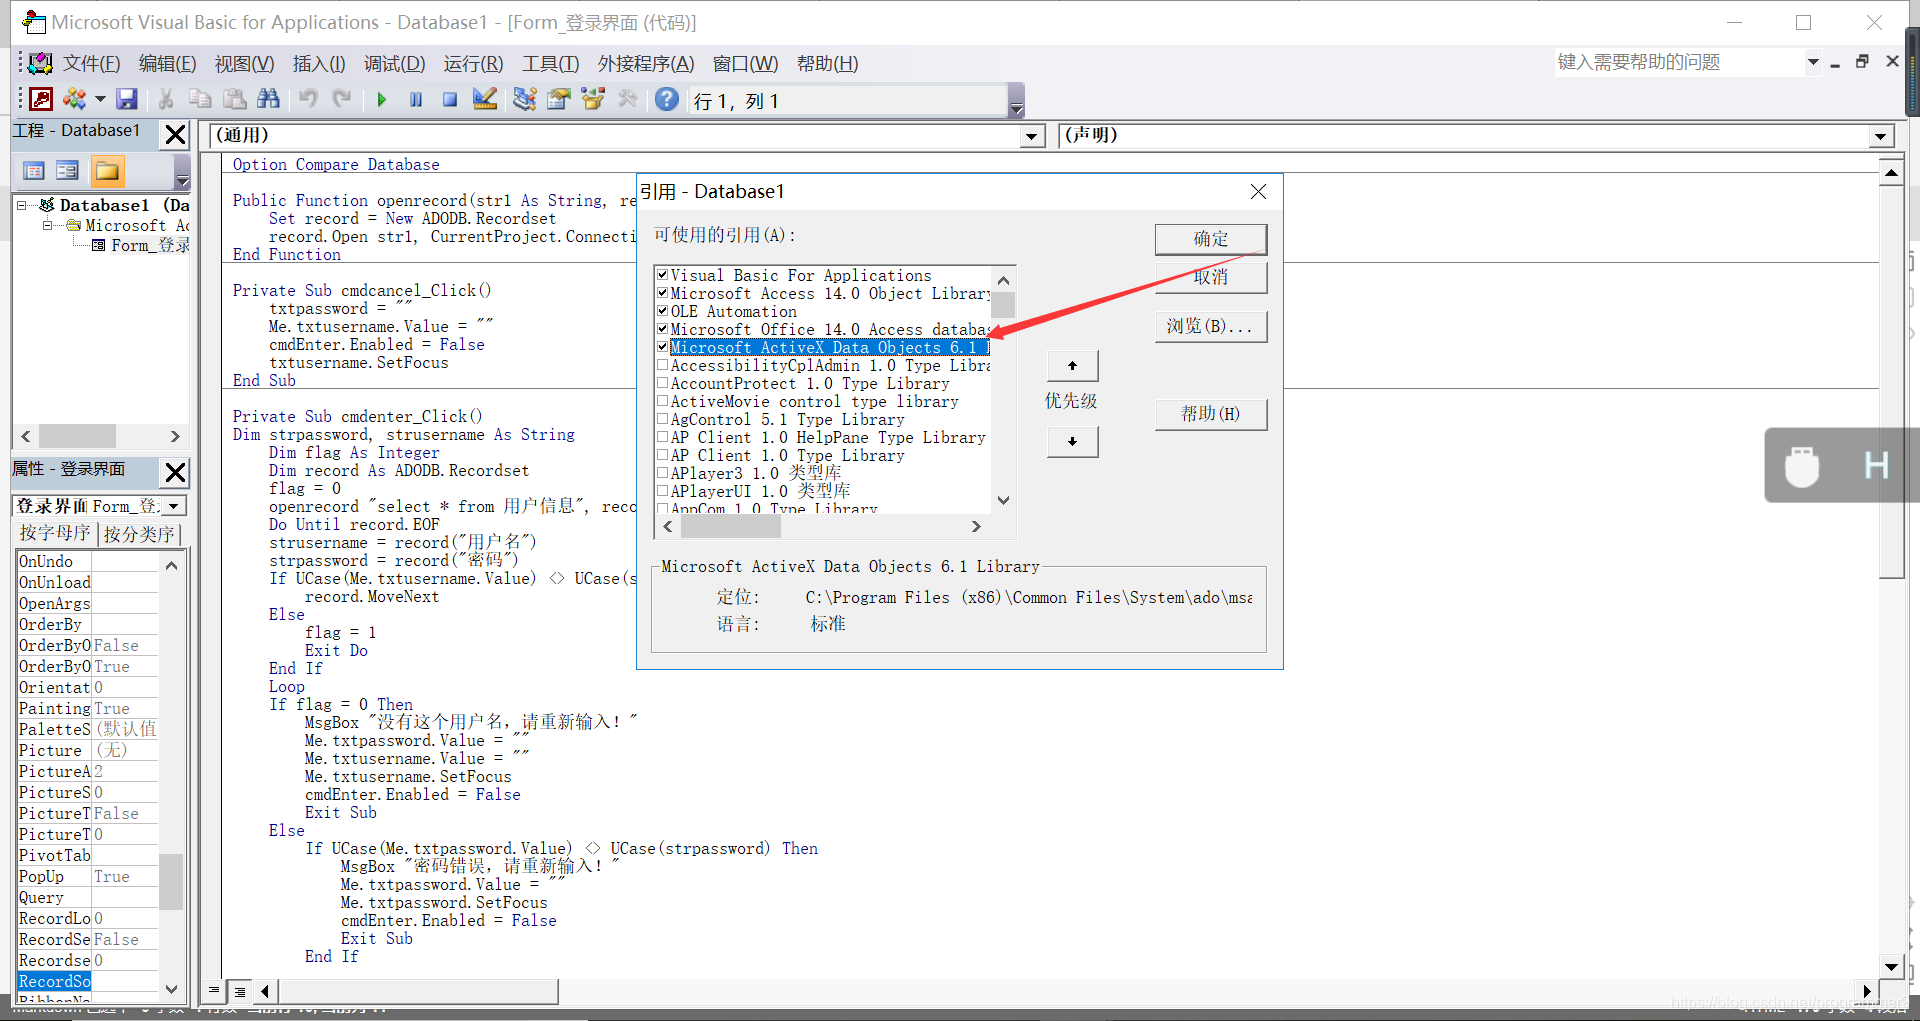Save the database via the floppy icon
This screenshot has width=1920, height=1021.
pos(126,99)
